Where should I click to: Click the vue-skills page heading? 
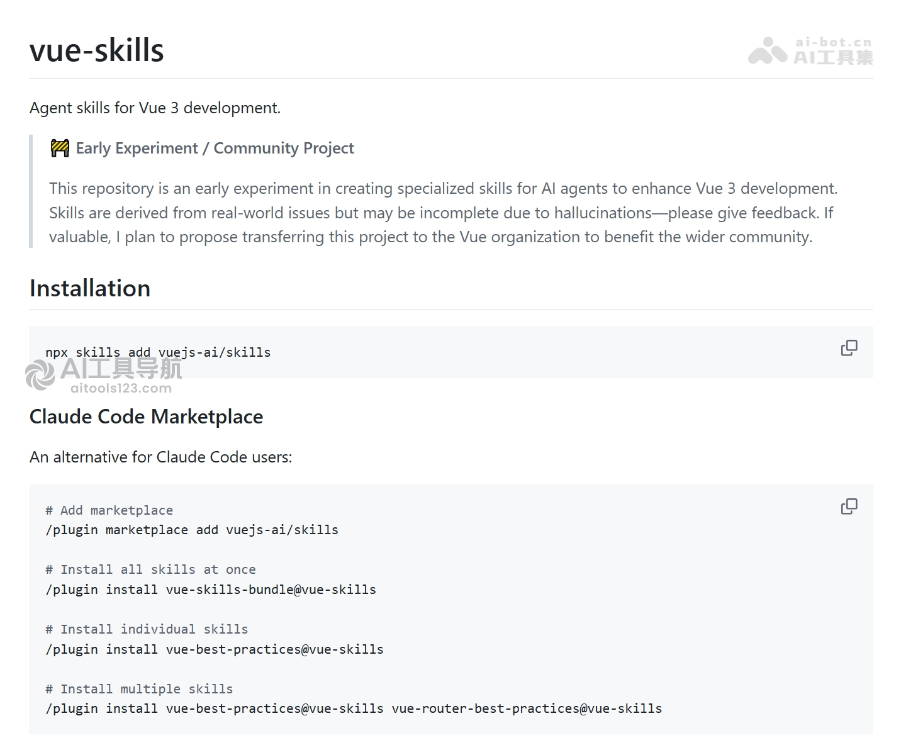pos(96,50)
